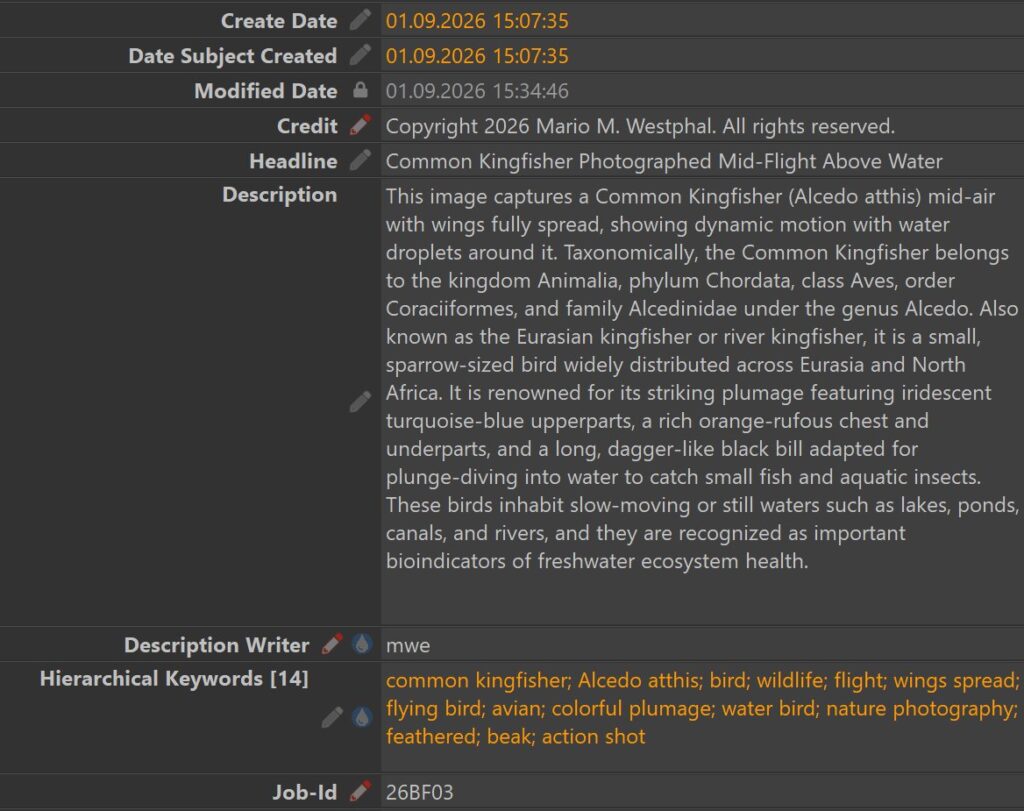Click the Job-Id value 26BF03
This screenshot has height=811, width=1024.
[419, 792]
